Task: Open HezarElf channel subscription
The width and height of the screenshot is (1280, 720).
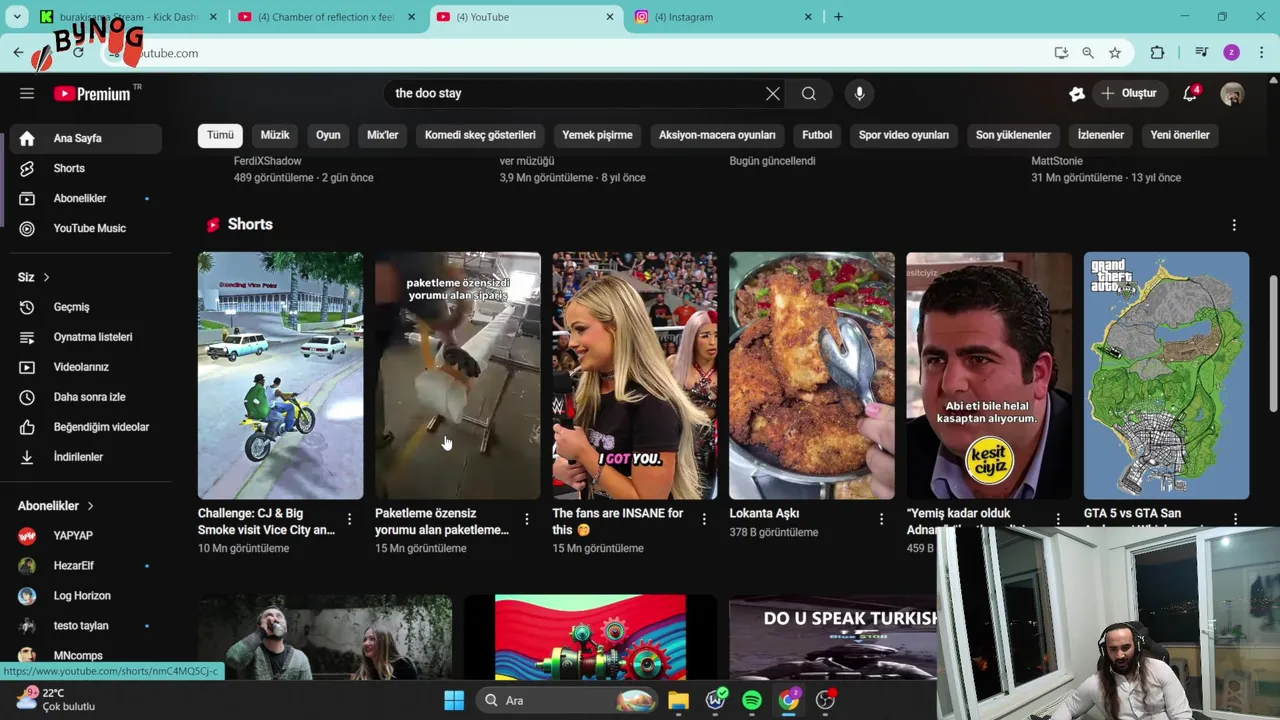Action: tap(85, 566)
